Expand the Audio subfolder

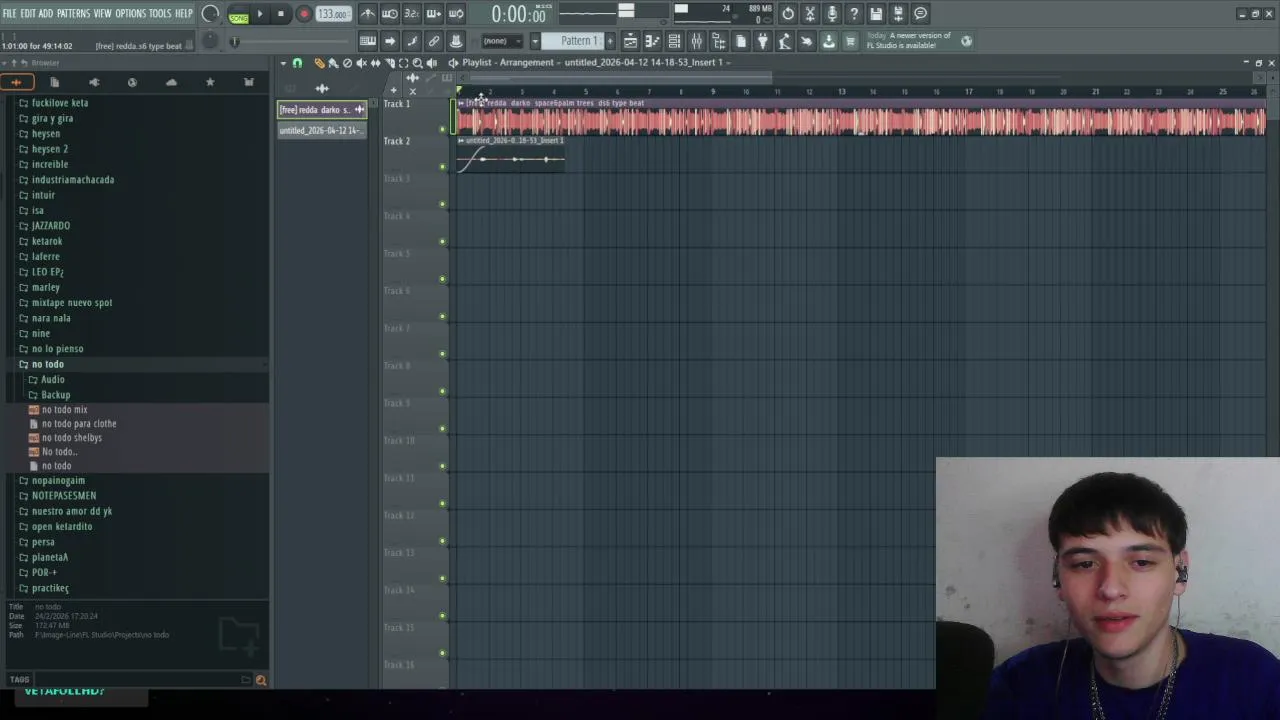click(x=51, y=380)
